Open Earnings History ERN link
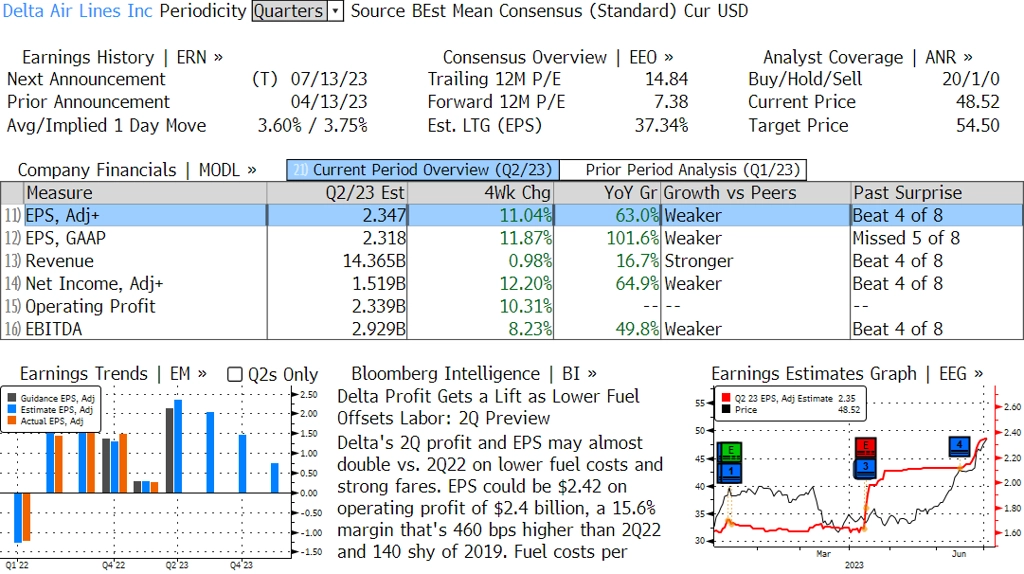The image size is (1024, 574). [x=122, y=57]
